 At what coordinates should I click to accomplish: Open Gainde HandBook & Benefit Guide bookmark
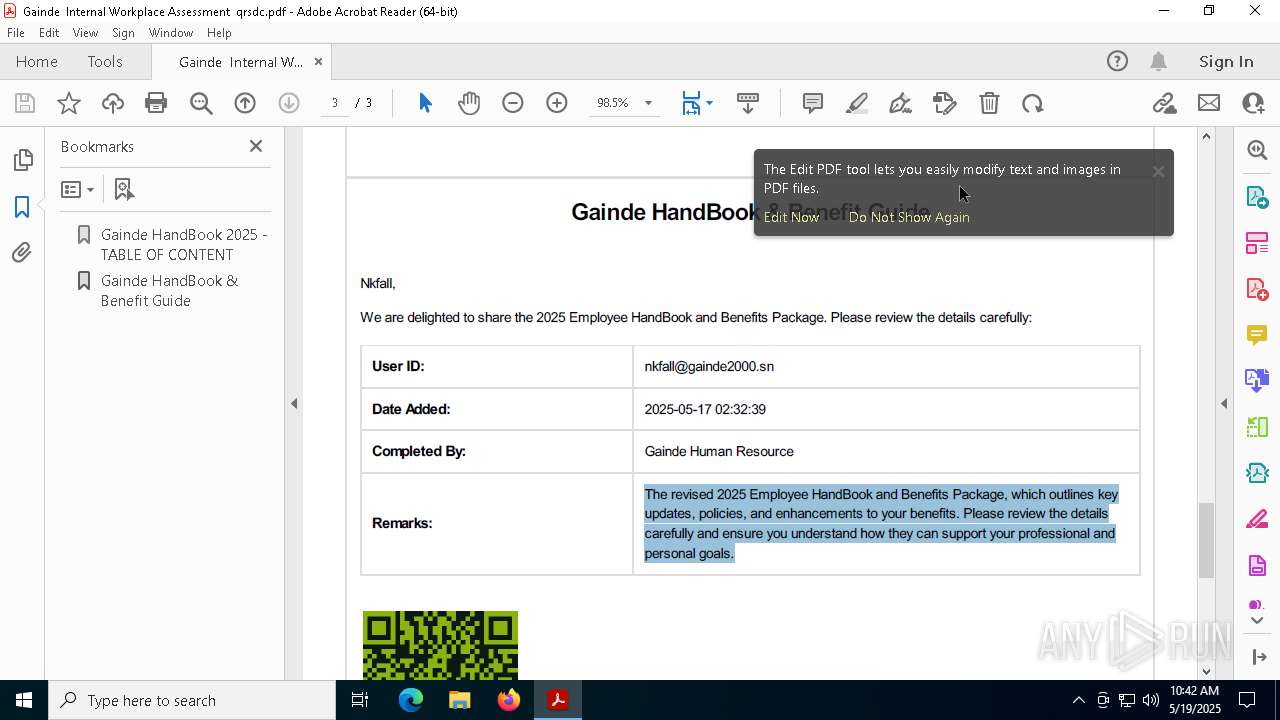pos(169,290)
